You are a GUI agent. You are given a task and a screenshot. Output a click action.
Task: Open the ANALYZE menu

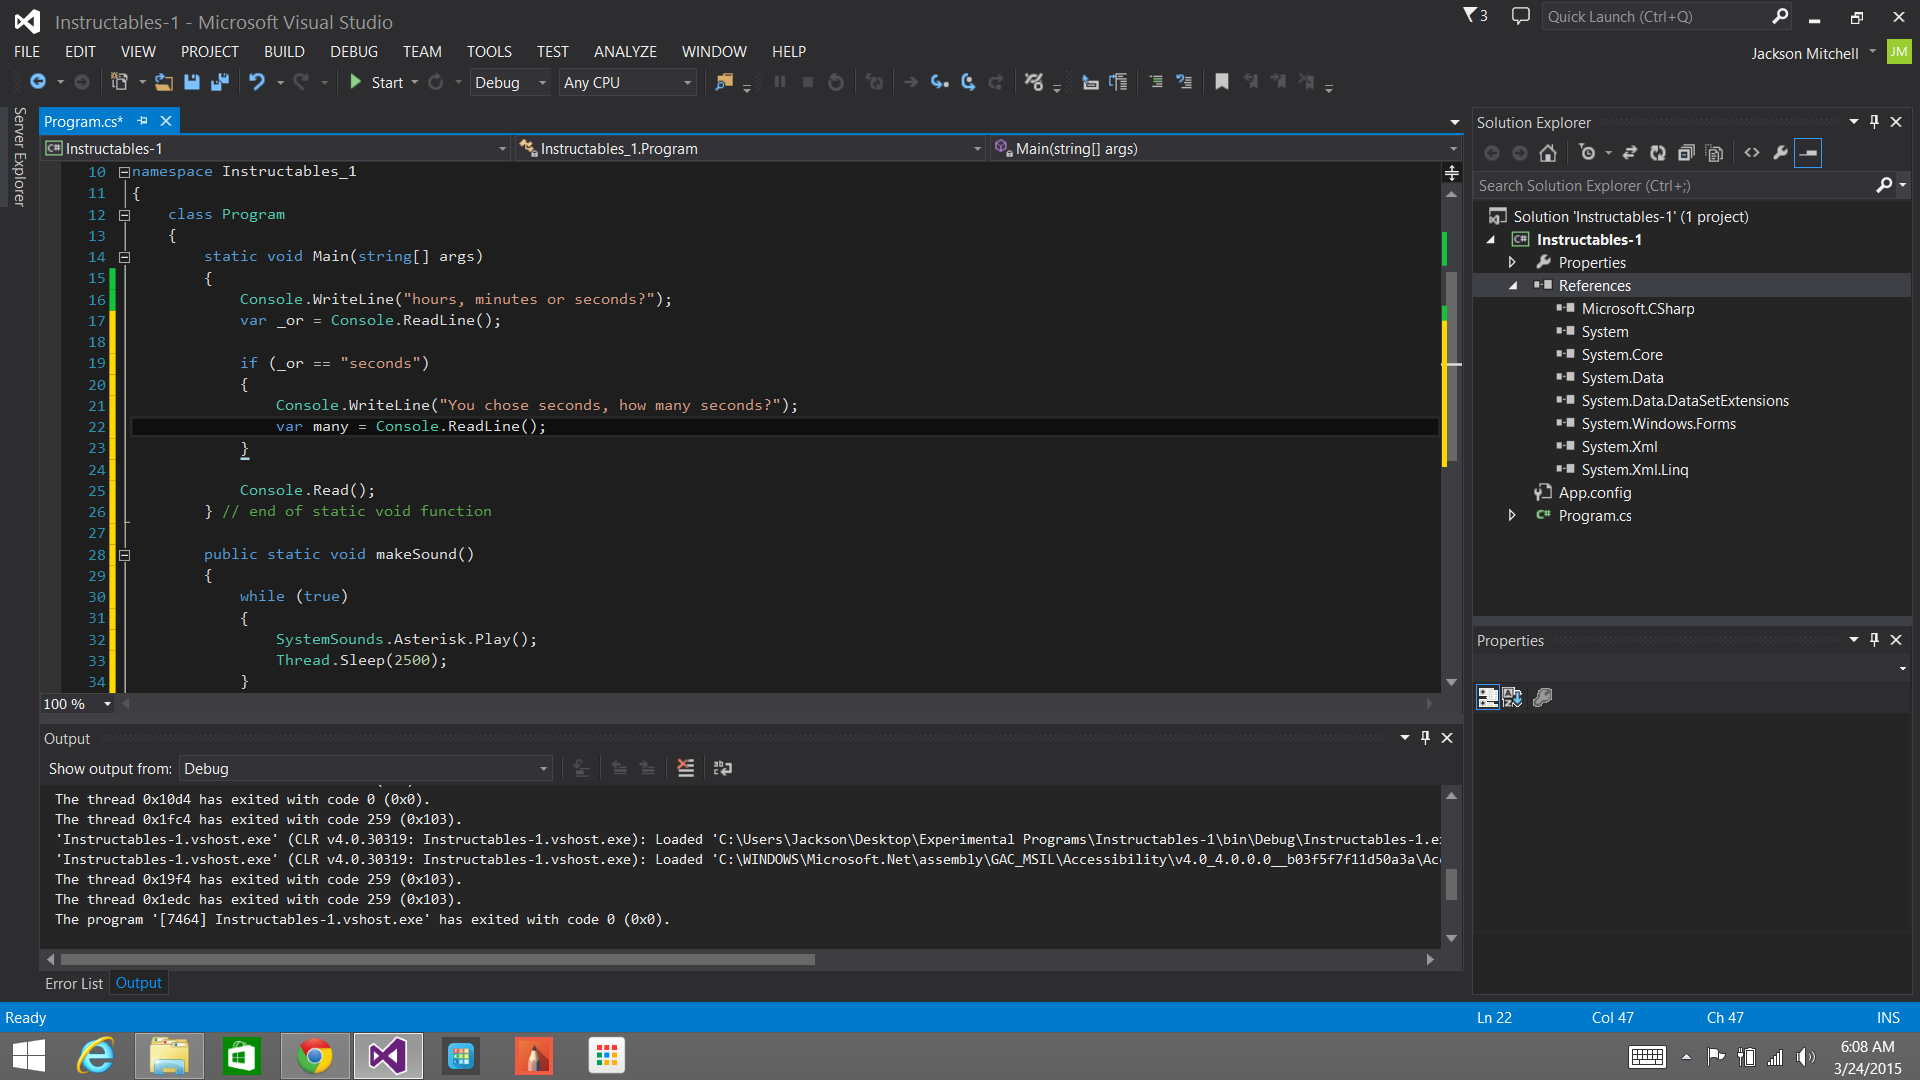[625, 51]
